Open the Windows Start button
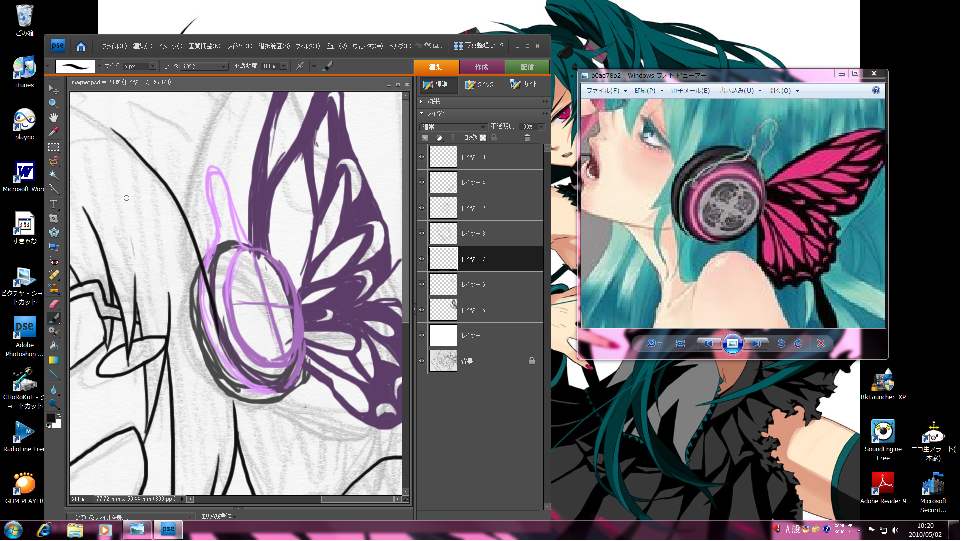Screen dimensions: 961x541 13,529
